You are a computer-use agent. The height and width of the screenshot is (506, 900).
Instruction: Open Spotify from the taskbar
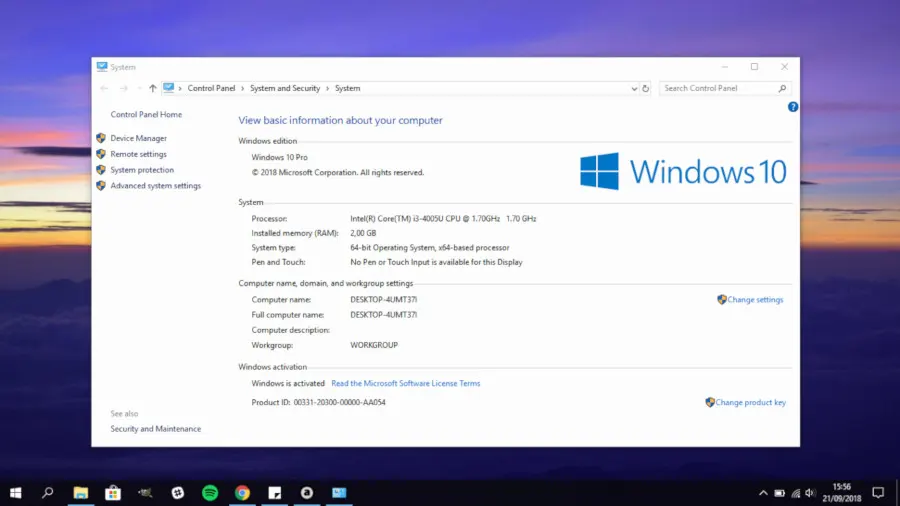210,493
